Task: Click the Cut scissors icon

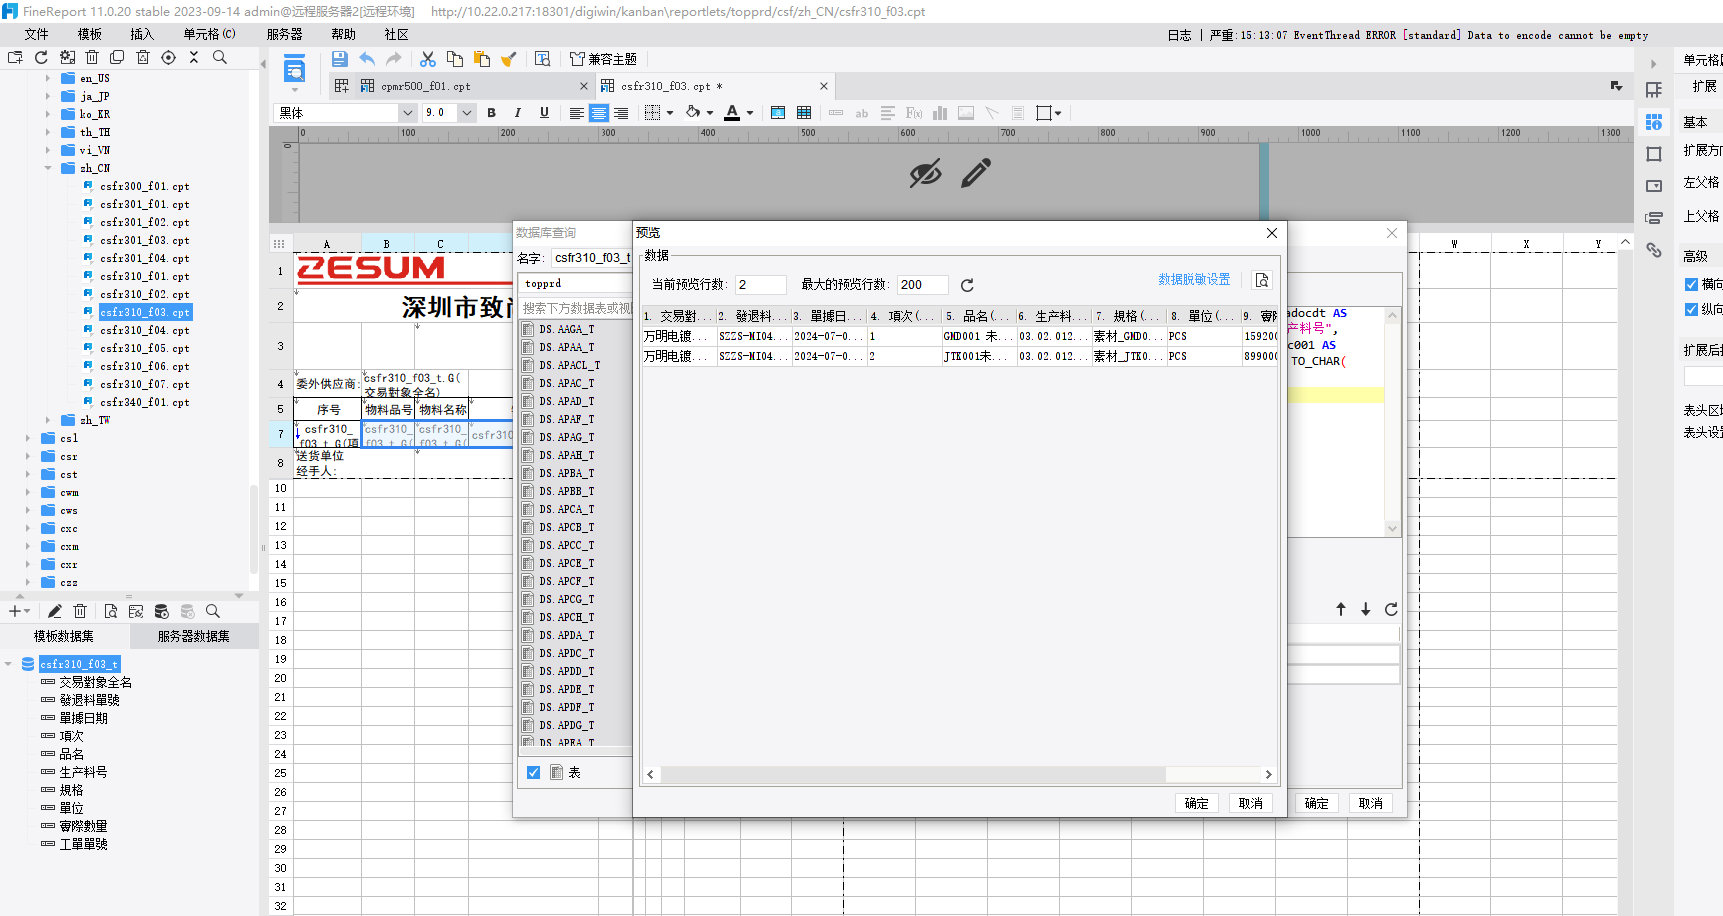Action: pyautogui.click(x=428, y=59)
